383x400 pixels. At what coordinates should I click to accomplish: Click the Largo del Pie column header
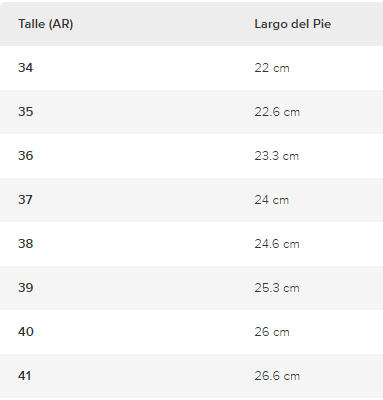[x=293, y=24]
